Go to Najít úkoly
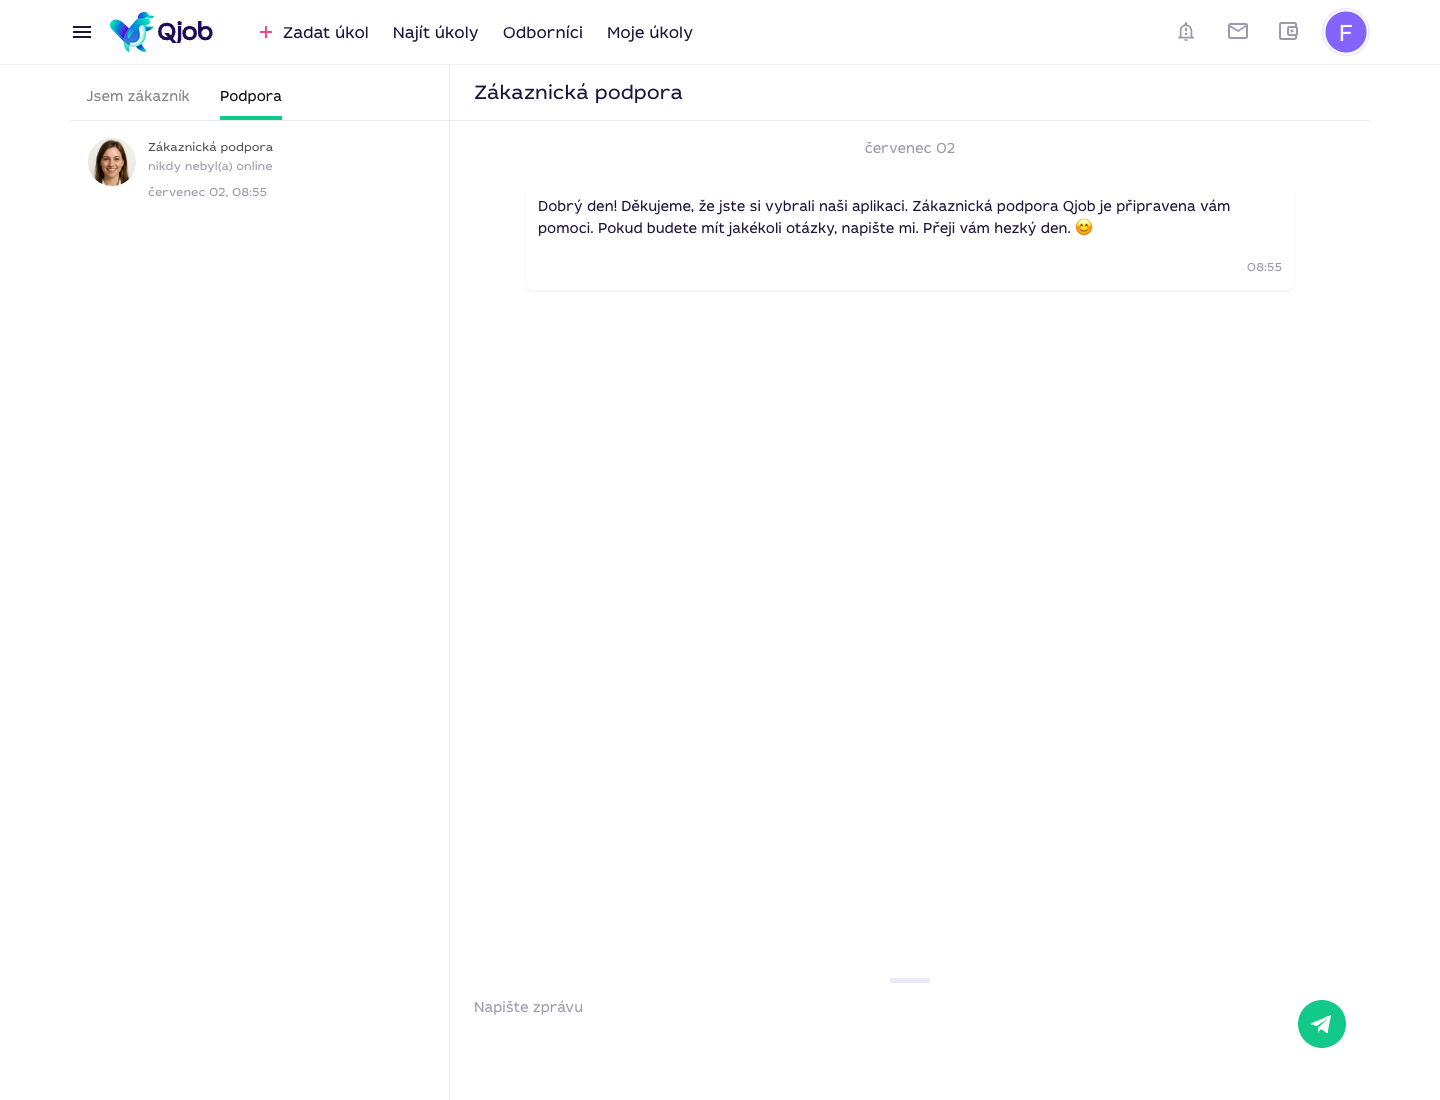Viewport: 1440px width, 1100px height. pyautogui.click(x=435, y=32)
